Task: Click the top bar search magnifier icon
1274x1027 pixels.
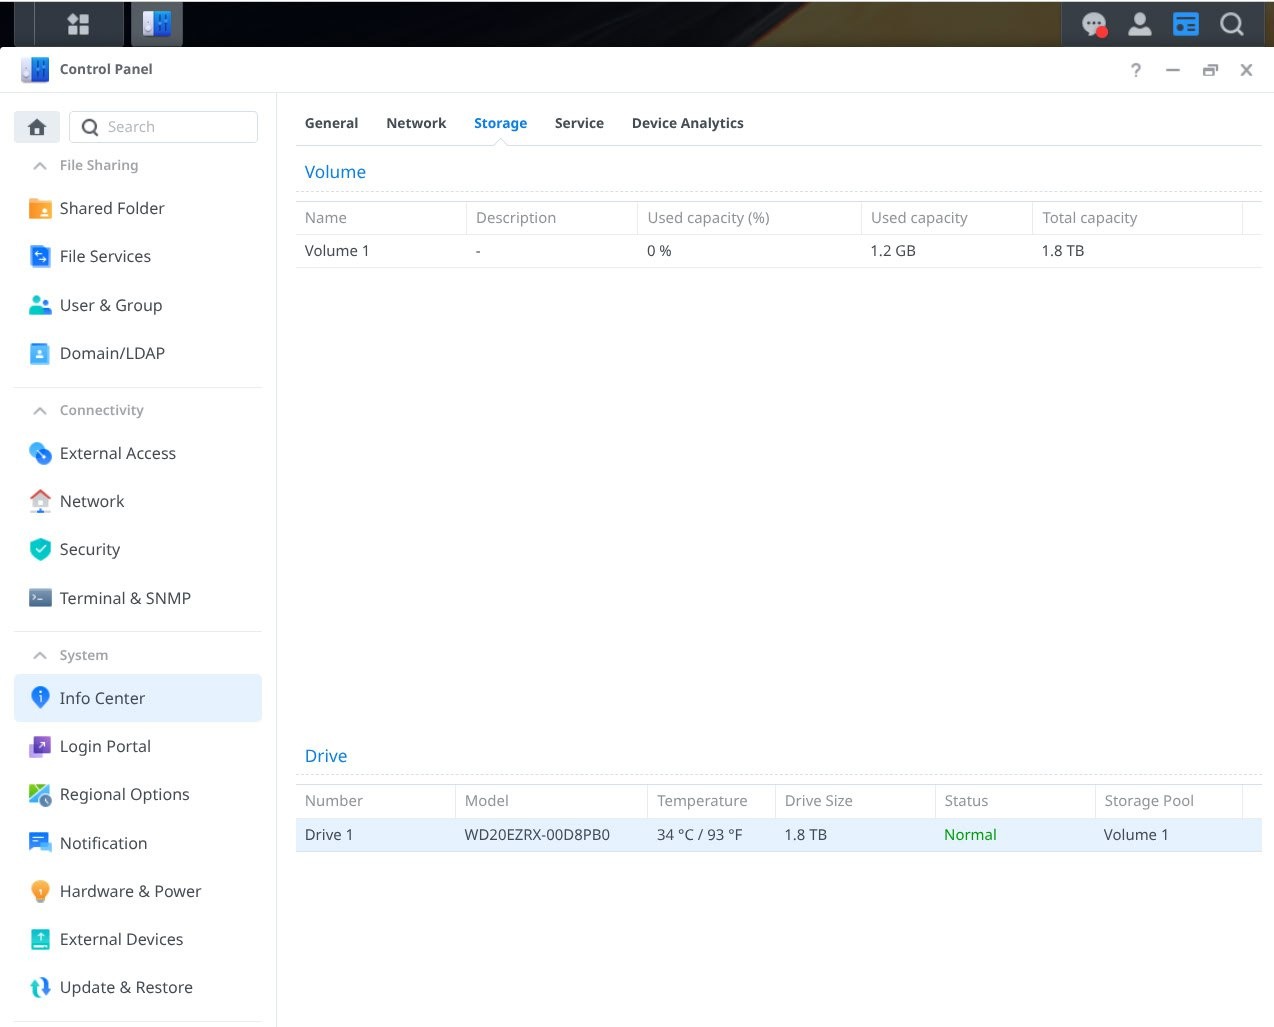Action: (1232, 24)
